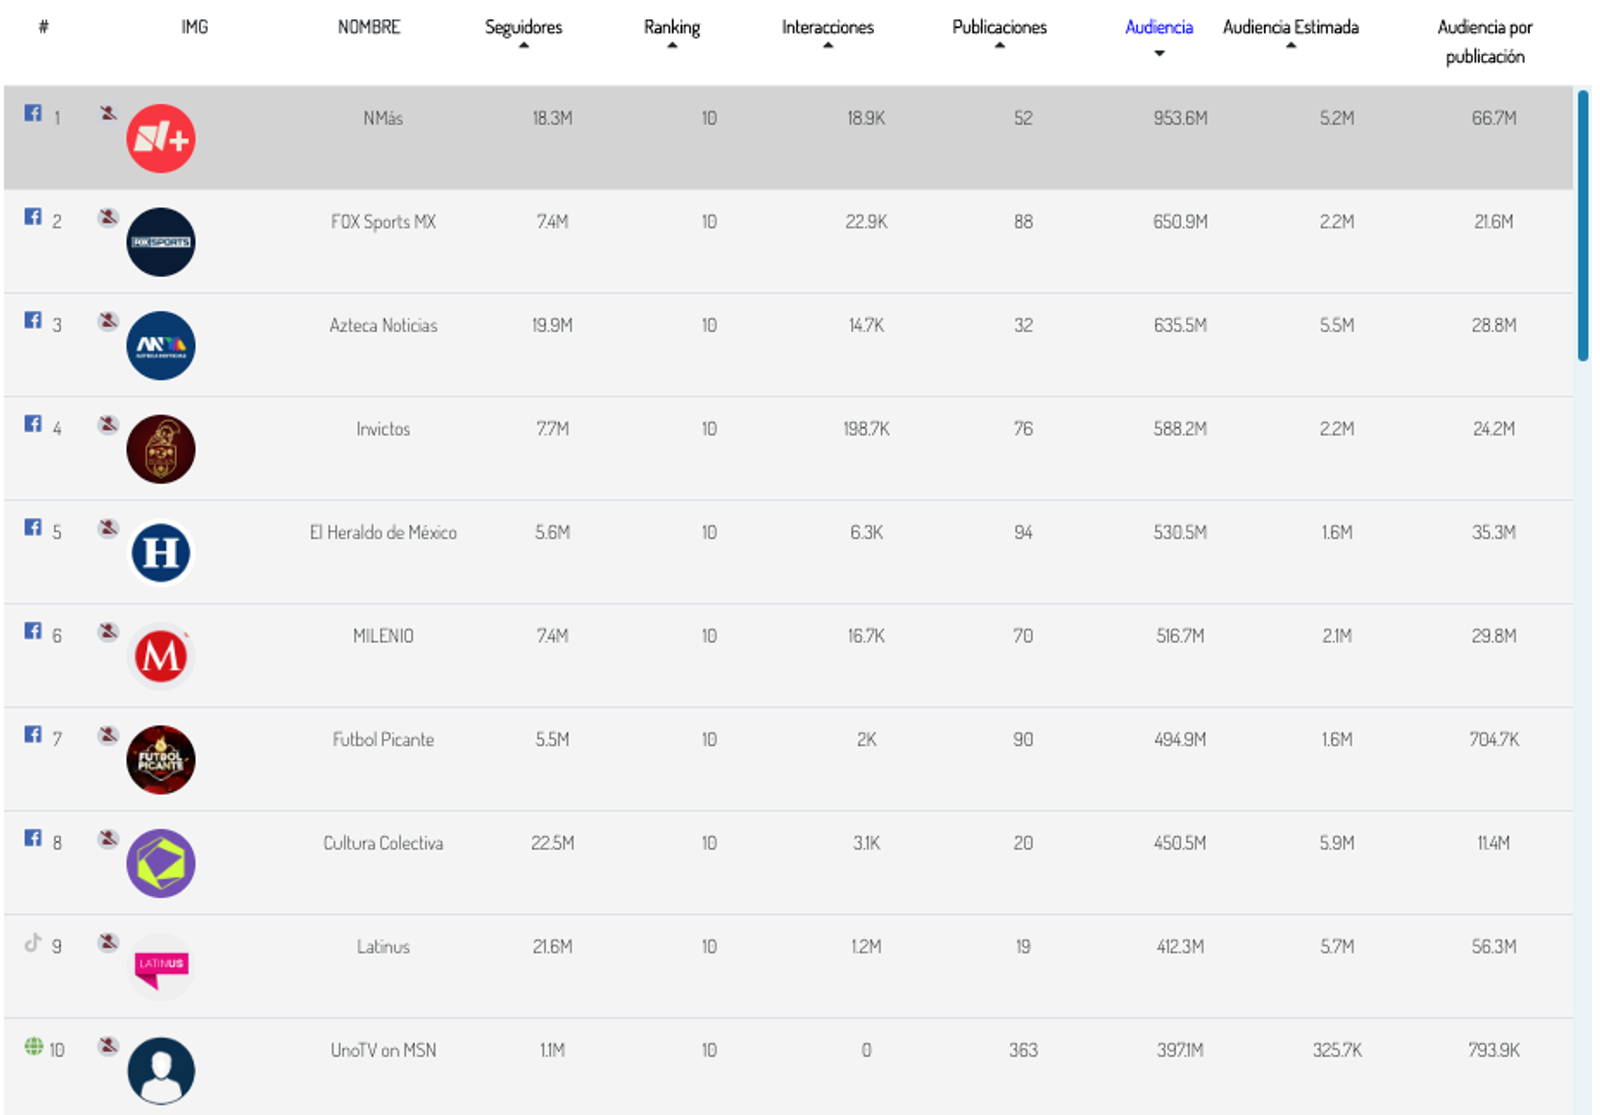Click the Interacciones column header
The image size is (1600, 1115).
828,27
